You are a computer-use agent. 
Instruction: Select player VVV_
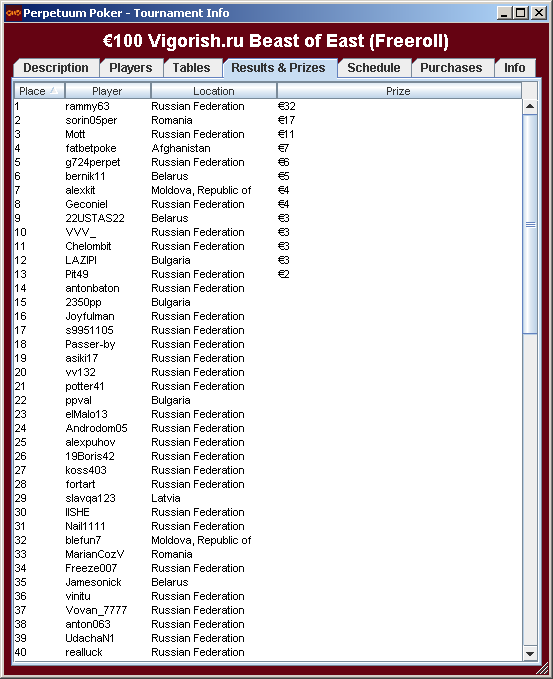(81, 233)
